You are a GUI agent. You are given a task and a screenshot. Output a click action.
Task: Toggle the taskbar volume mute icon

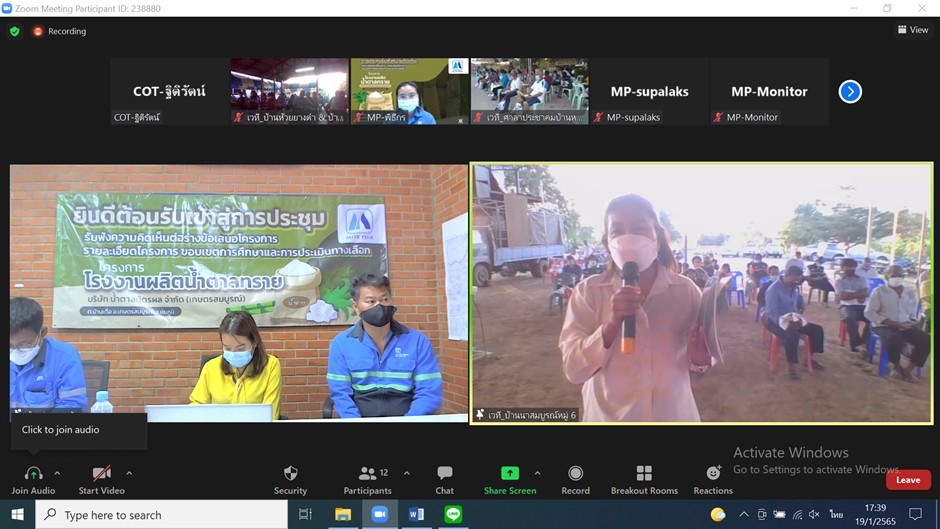pyautogui.click(x=813, y=514)
